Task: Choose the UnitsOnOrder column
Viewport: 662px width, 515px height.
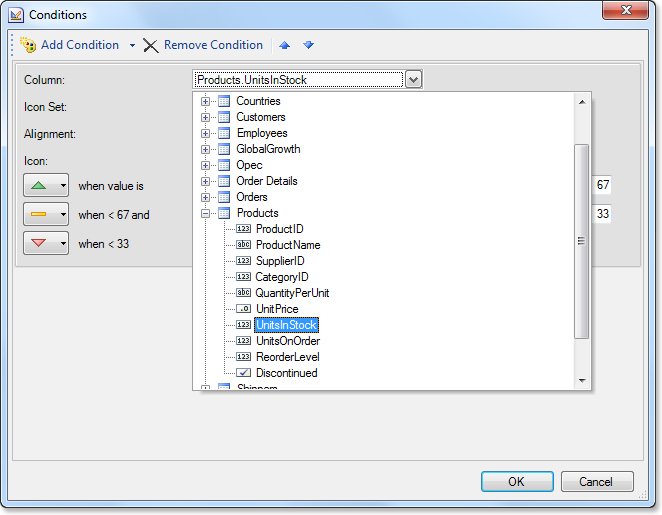Action: point(288,341)
